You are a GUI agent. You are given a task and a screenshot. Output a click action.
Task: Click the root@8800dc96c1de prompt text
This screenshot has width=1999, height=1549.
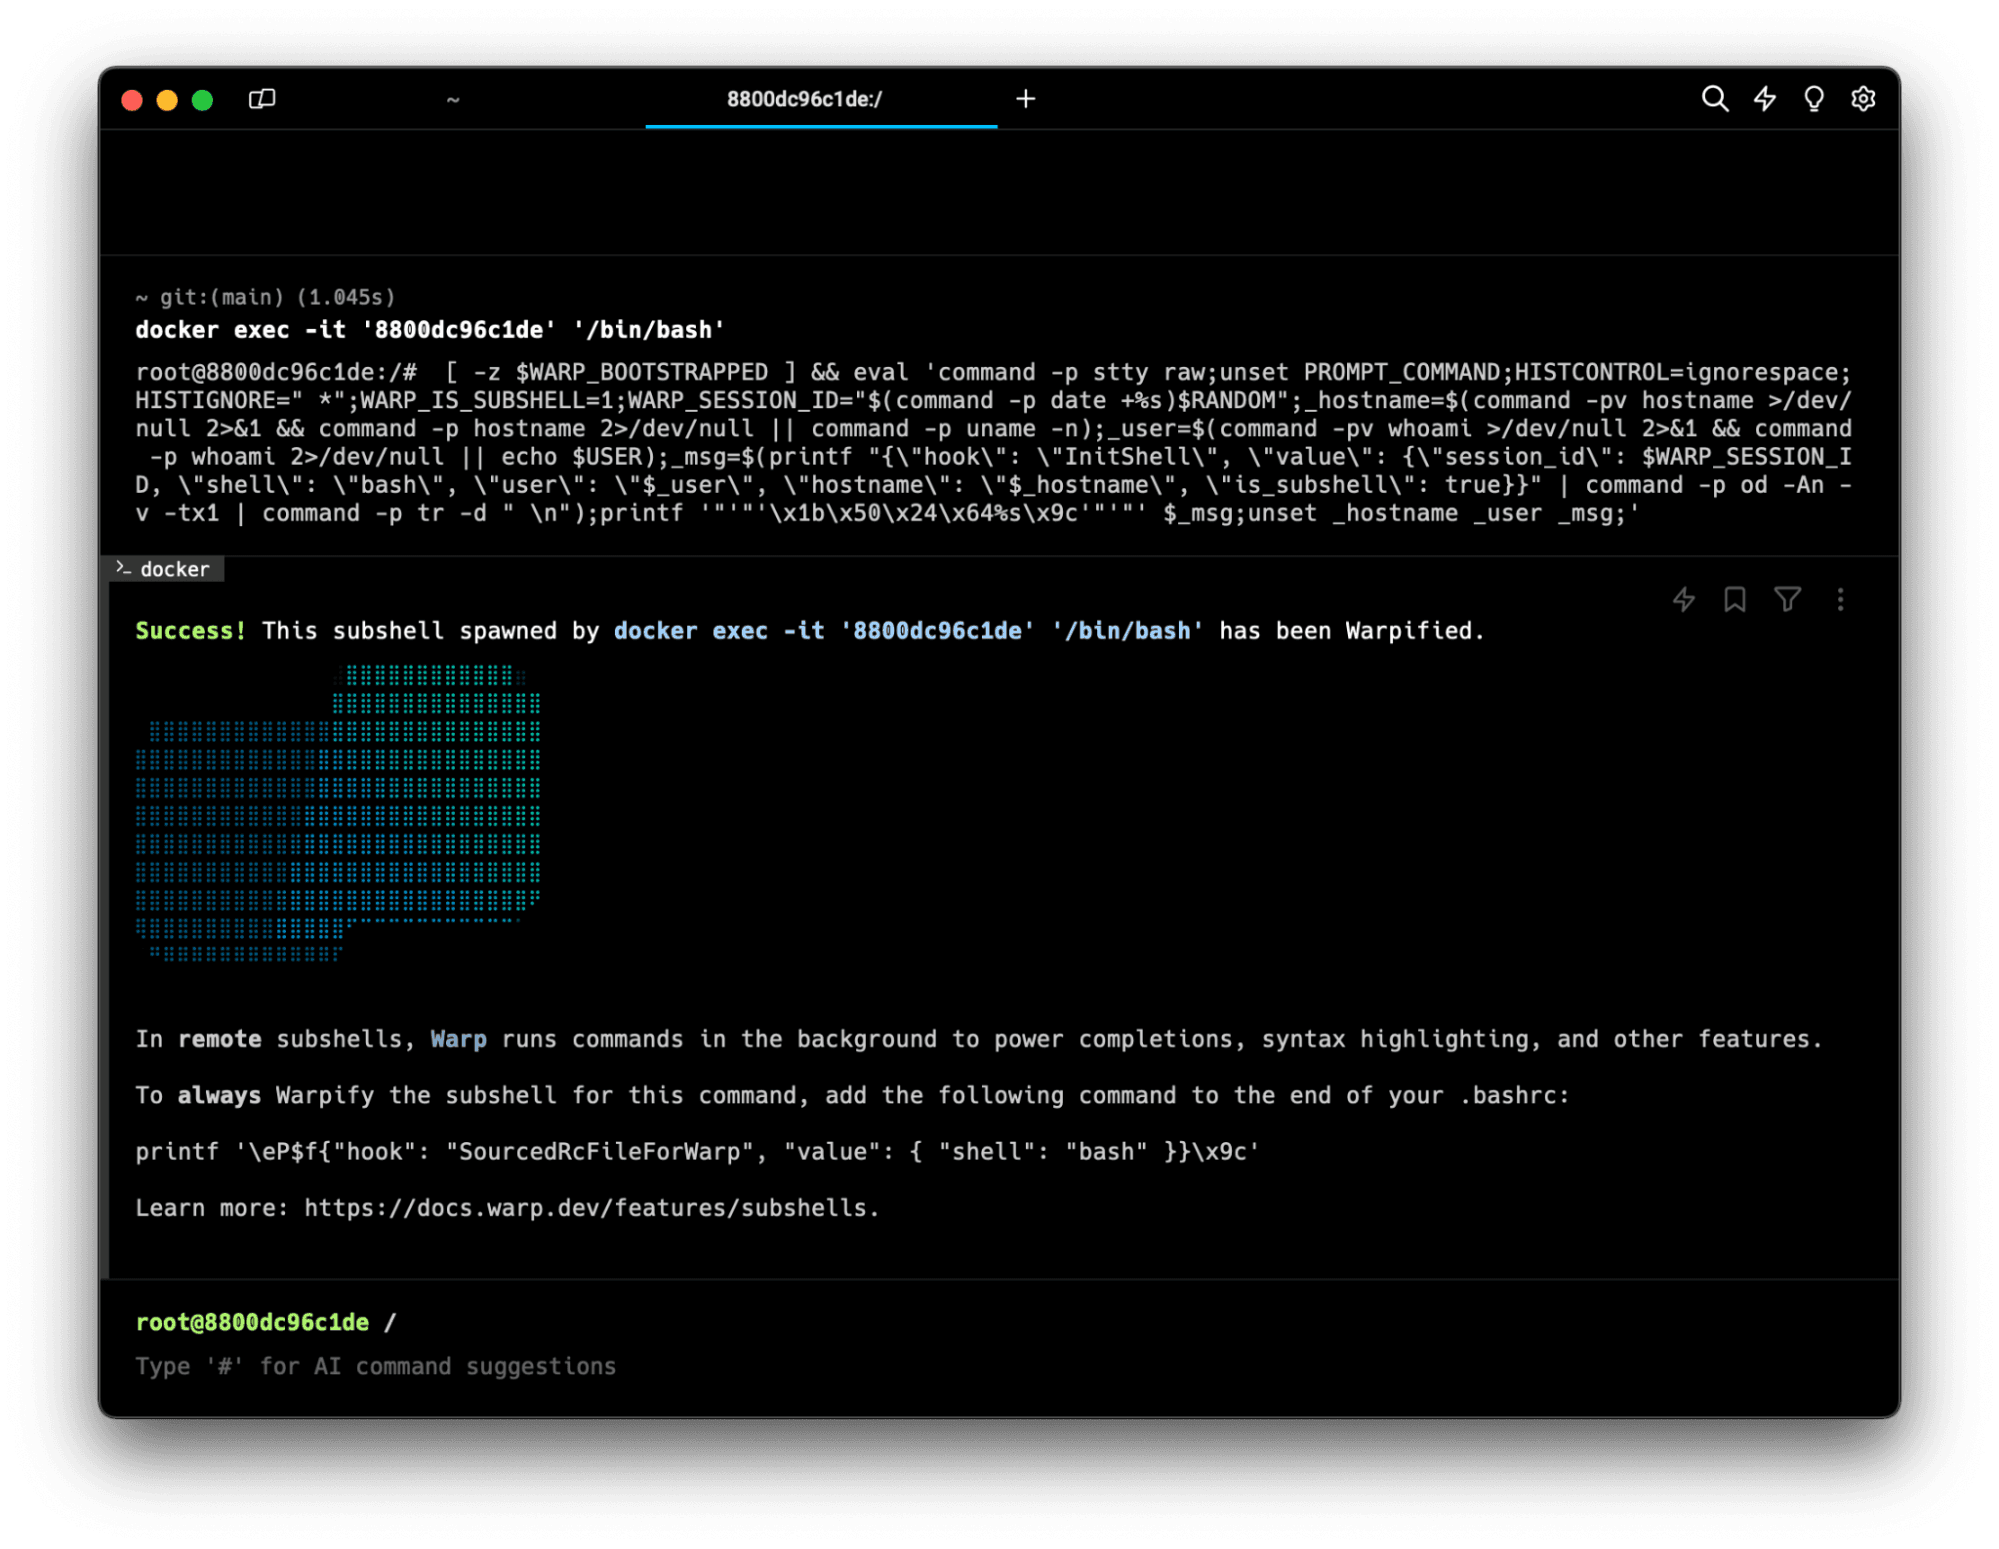(x=252, y=1322)
